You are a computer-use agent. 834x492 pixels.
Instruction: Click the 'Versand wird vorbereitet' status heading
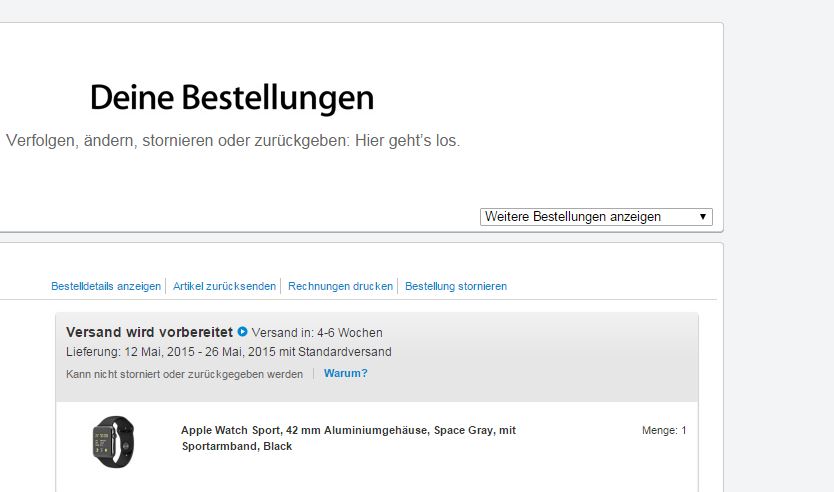tap(149, 332)
